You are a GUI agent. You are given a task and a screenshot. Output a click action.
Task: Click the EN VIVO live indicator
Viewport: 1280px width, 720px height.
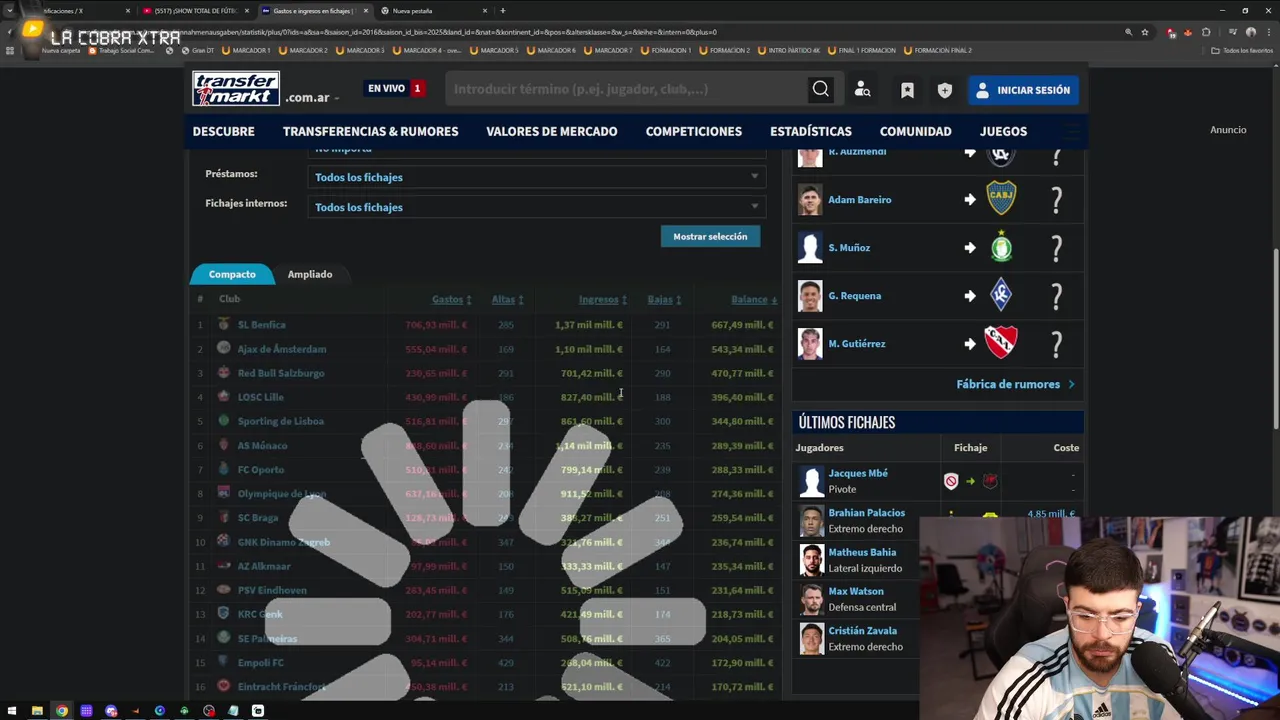pos(395,89)
